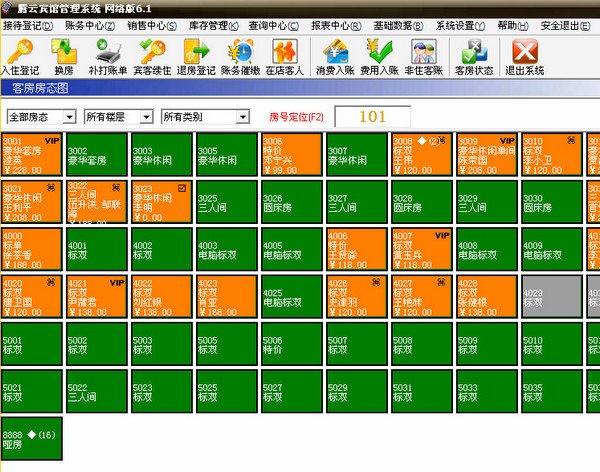Open 非住客账 non-guest account icon
600x472 pixels.
pos(424,57)
